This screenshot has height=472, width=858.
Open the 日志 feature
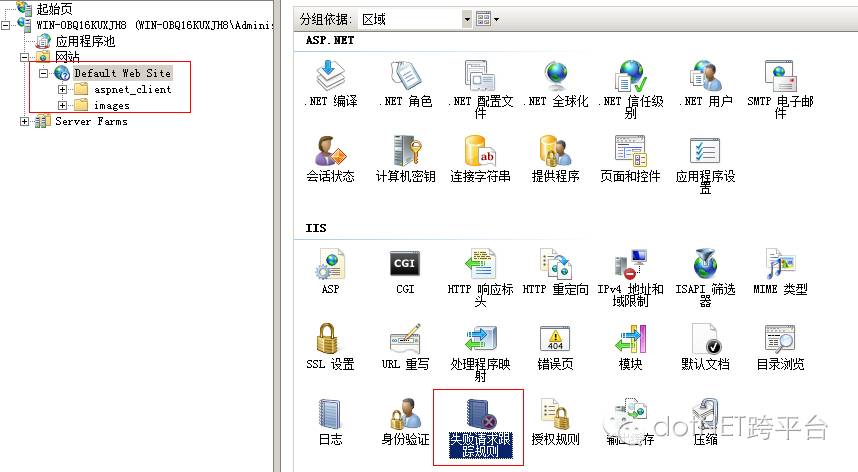(331, 422)
